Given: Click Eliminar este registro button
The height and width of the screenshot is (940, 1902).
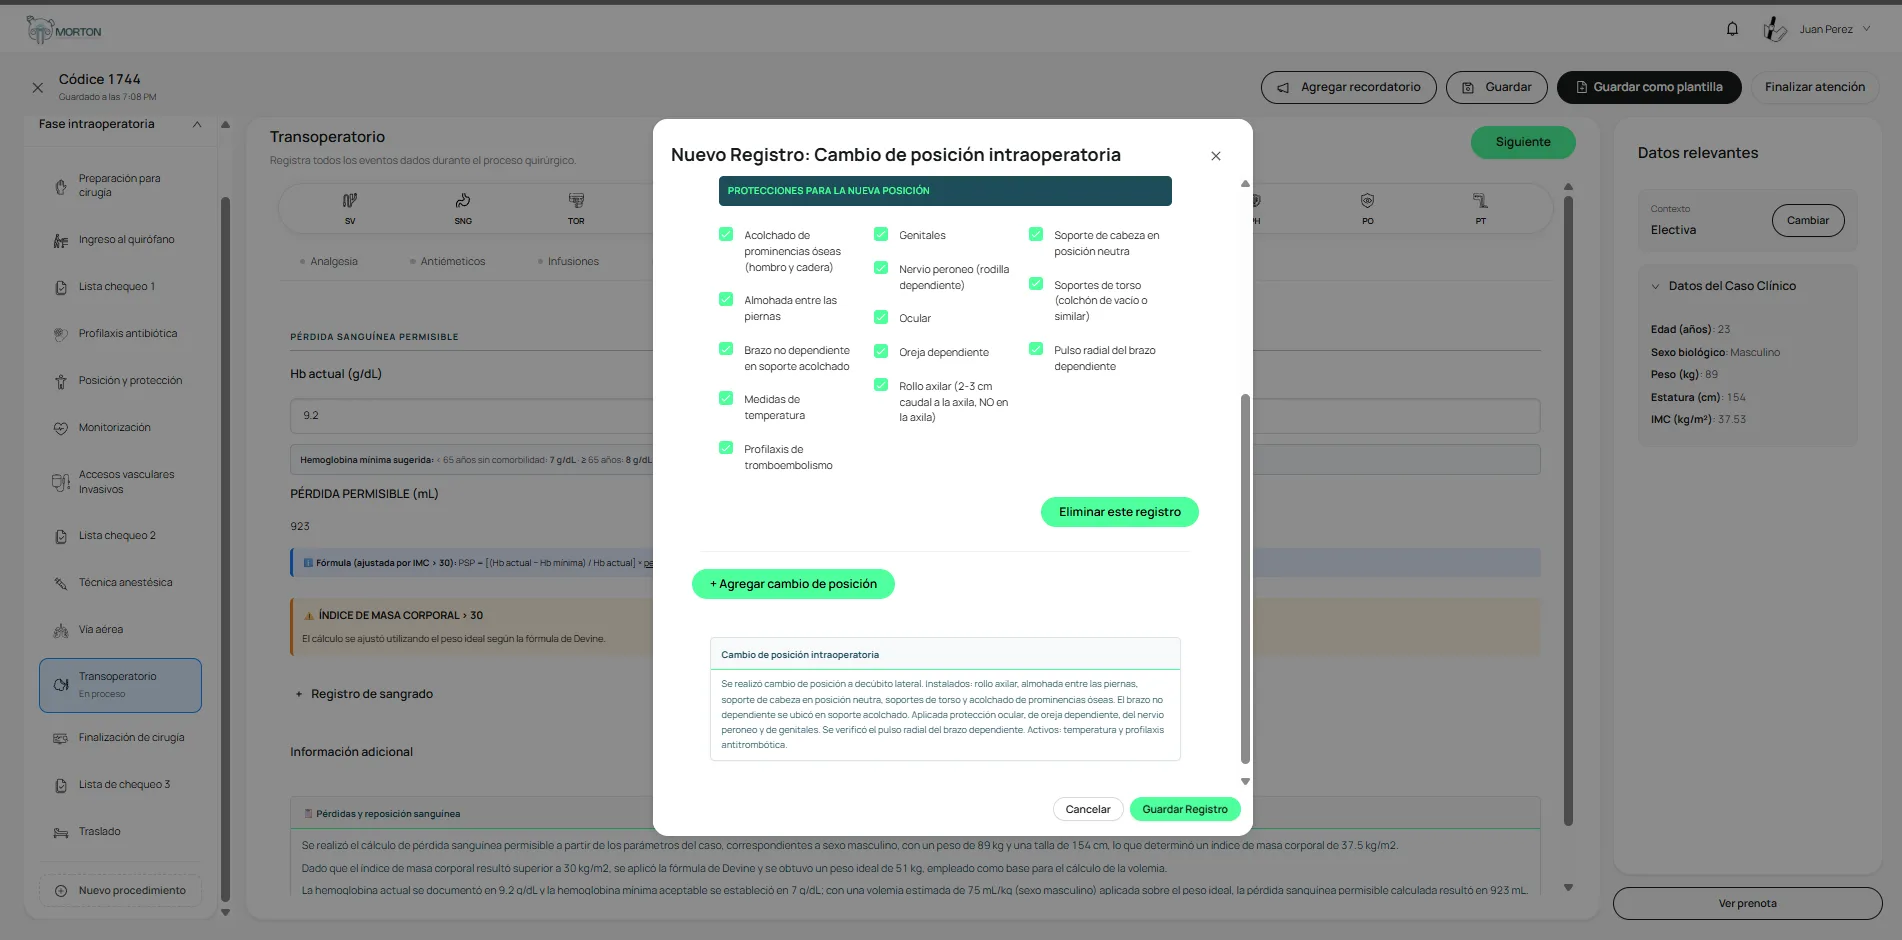Looking at the screenshot, I should pos(1120,512).
